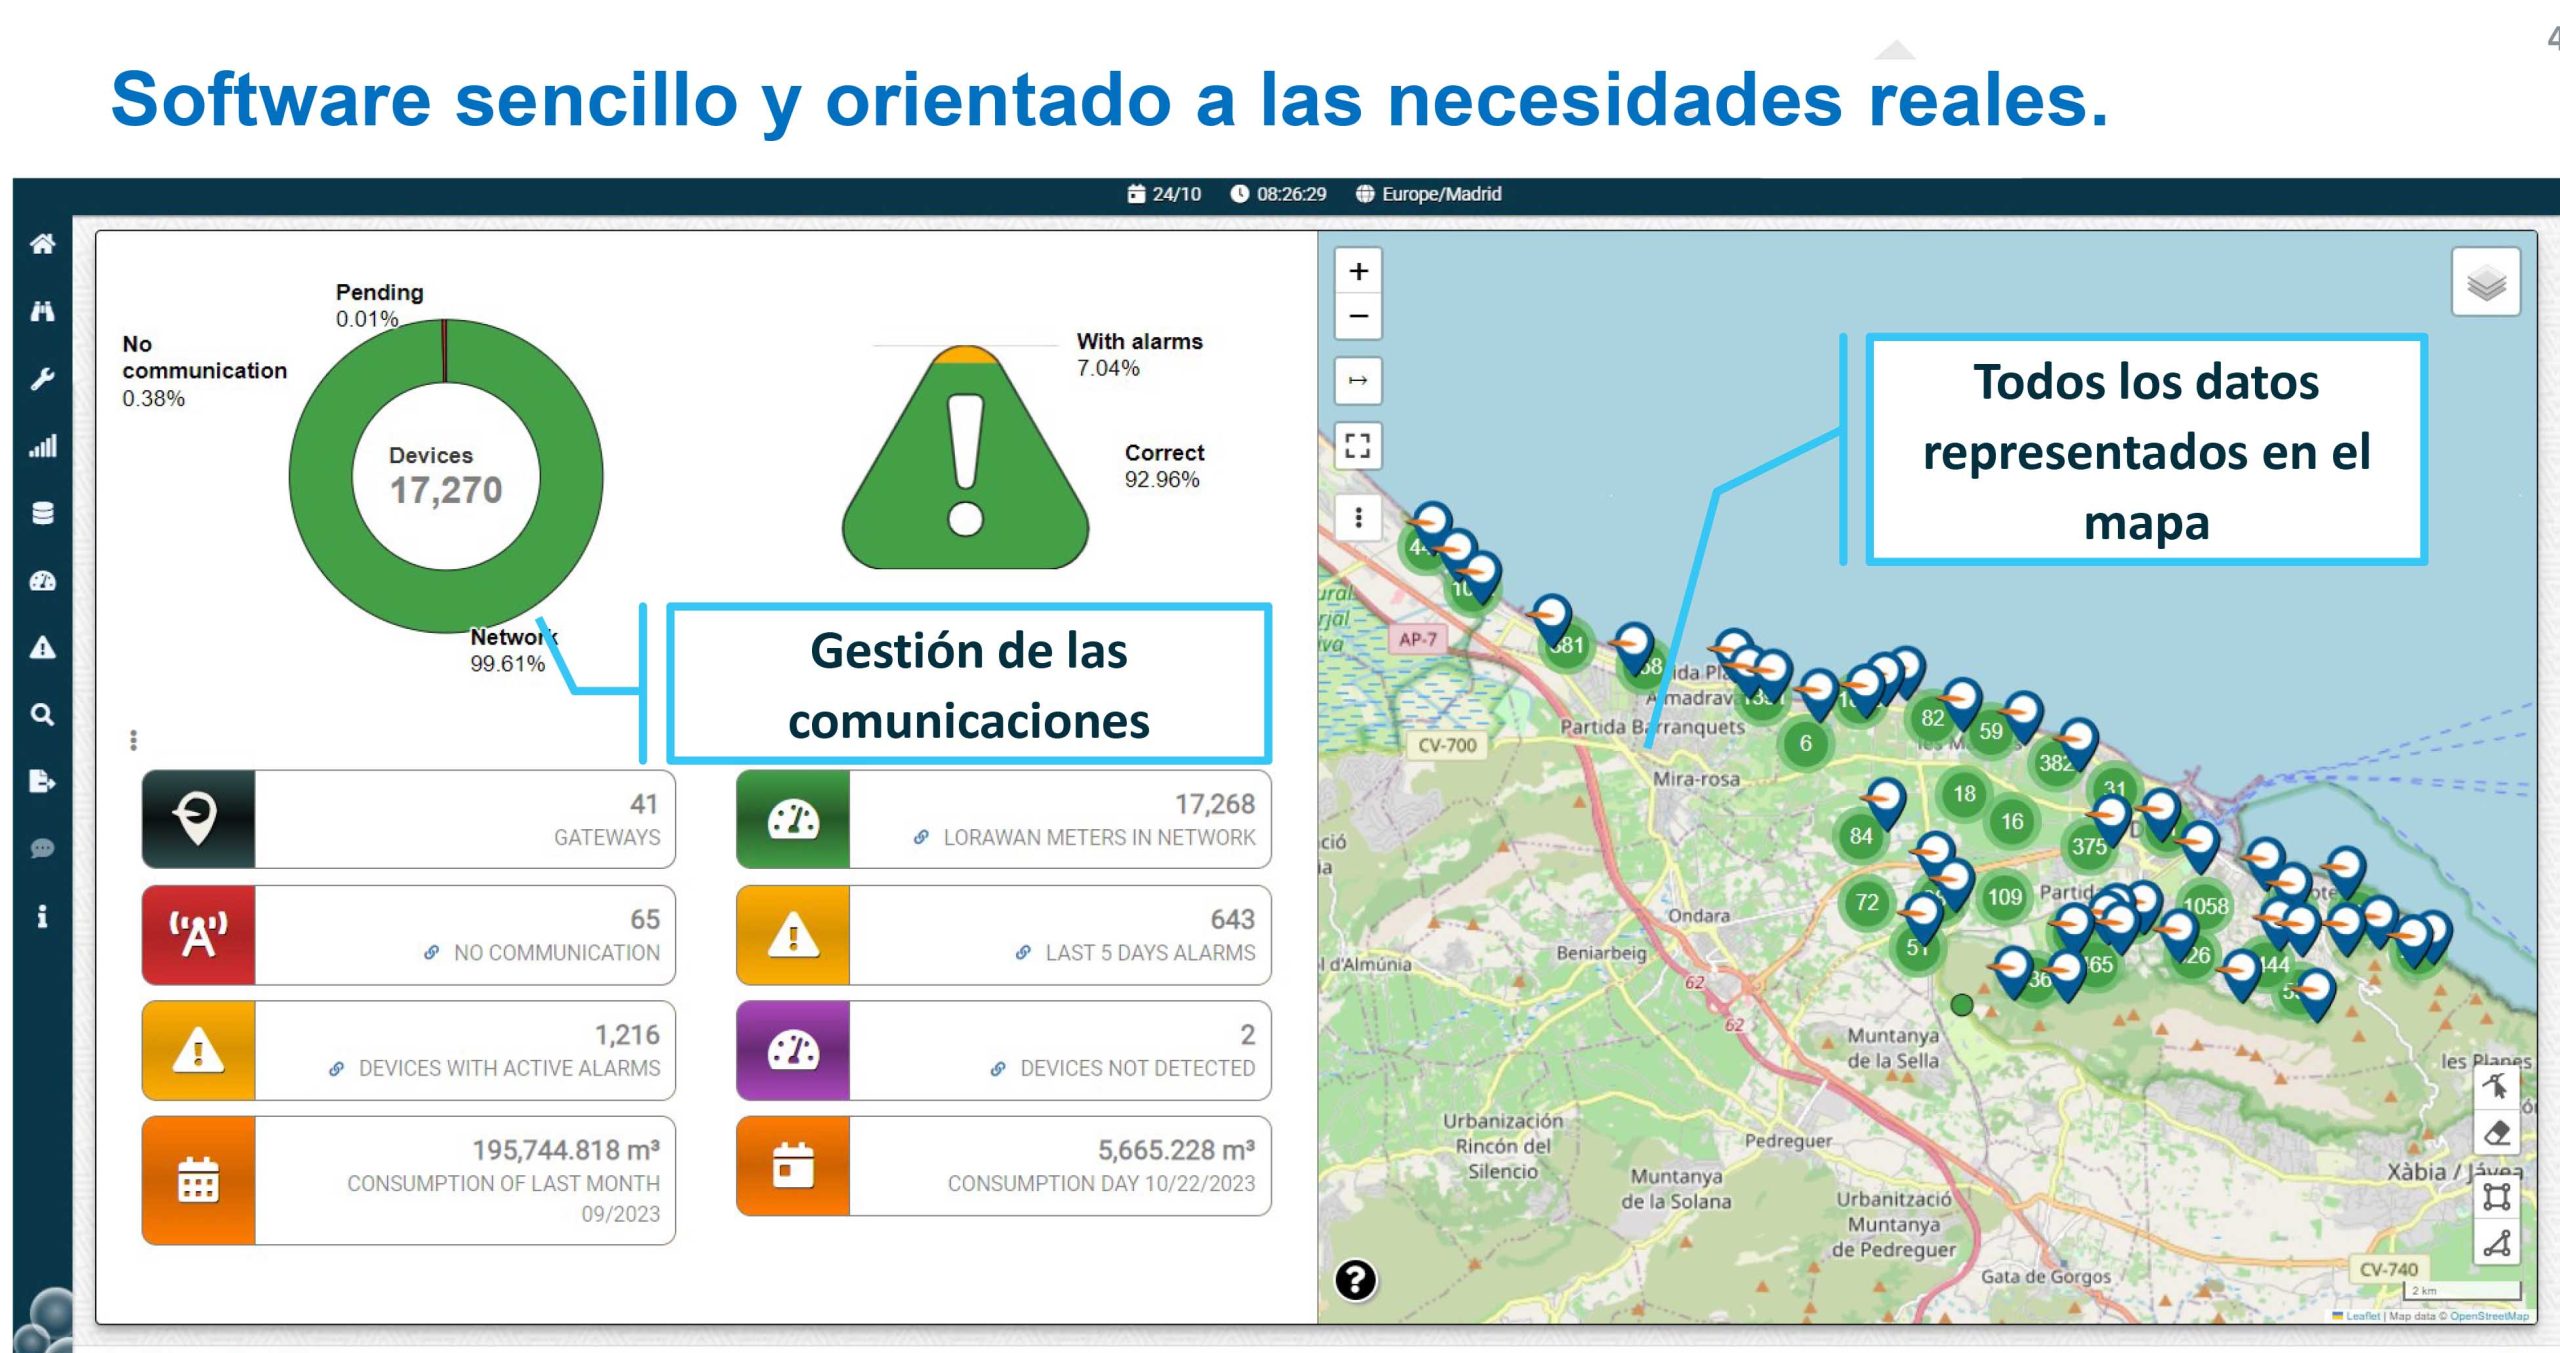Screen dimensions: 2560x1353
Task: Open the wrench settings icon in sidebar
Action: 42,378
